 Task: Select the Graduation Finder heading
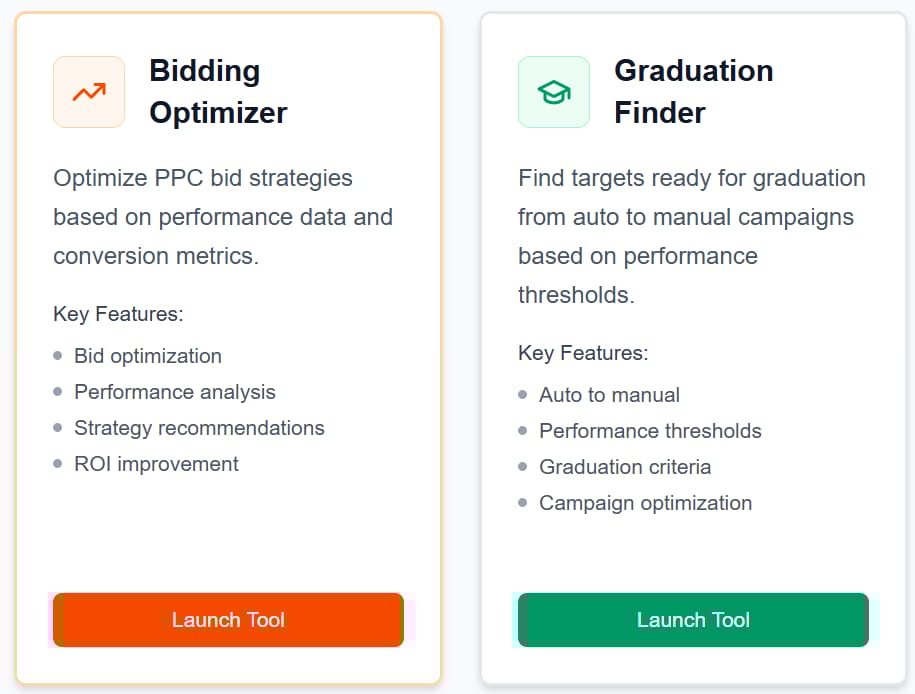693,91
